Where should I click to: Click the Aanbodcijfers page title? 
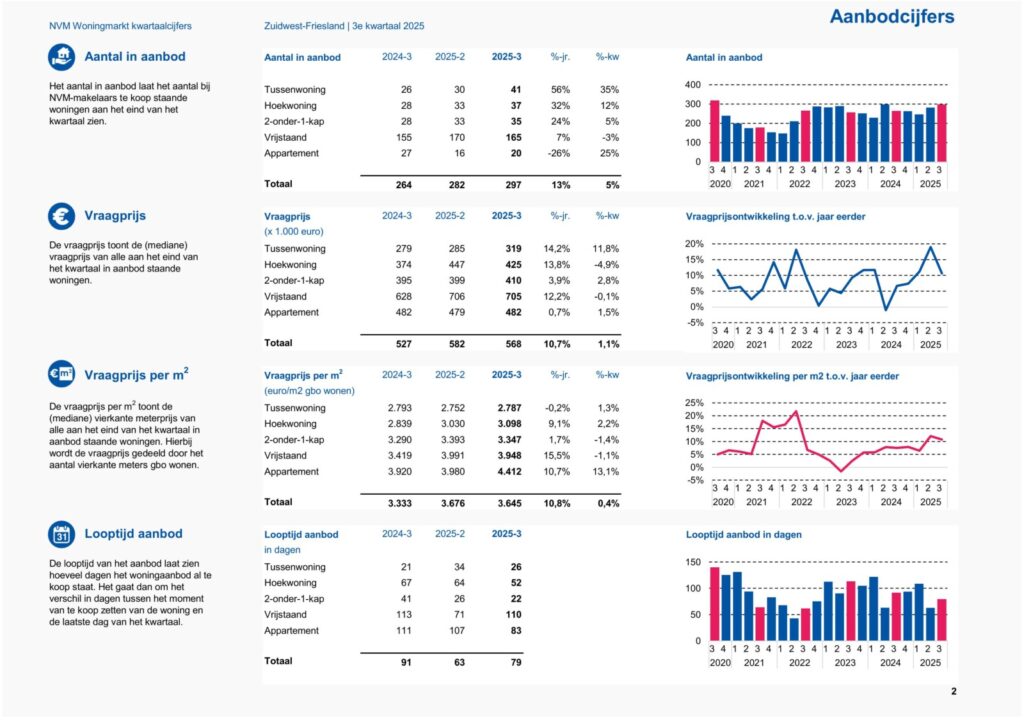891,17
